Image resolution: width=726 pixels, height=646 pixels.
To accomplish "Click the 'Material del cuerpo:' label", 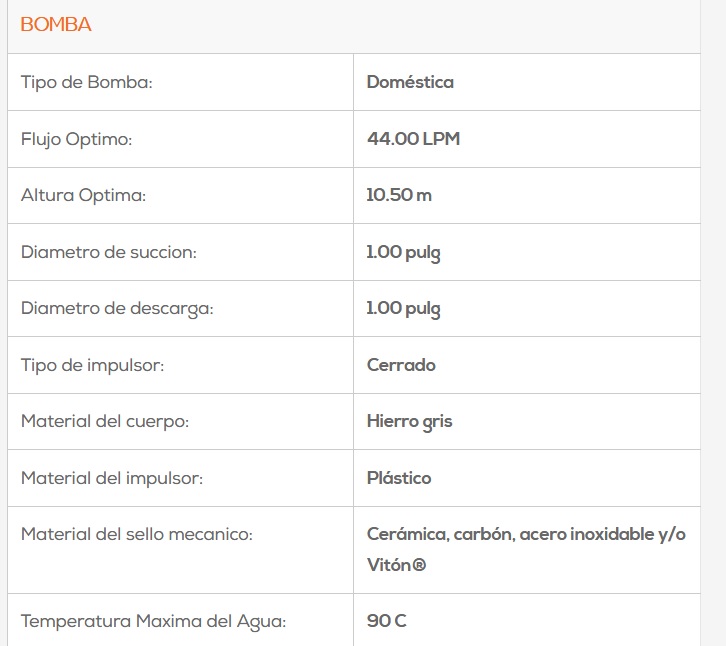I will (x=105, y=421).
